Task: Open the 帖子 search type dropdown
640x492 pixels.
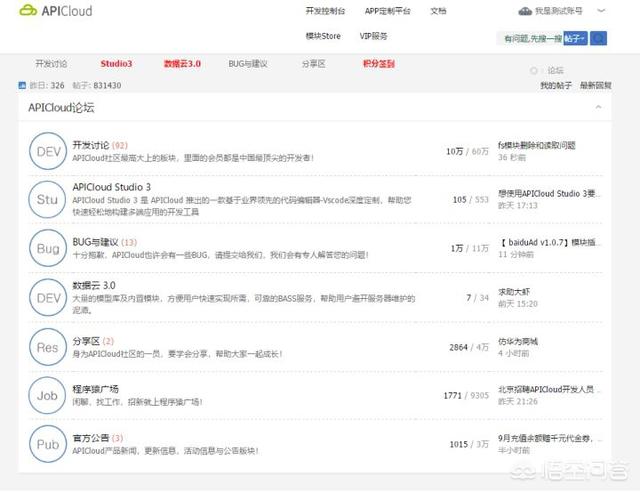Action: coord(574,38)
